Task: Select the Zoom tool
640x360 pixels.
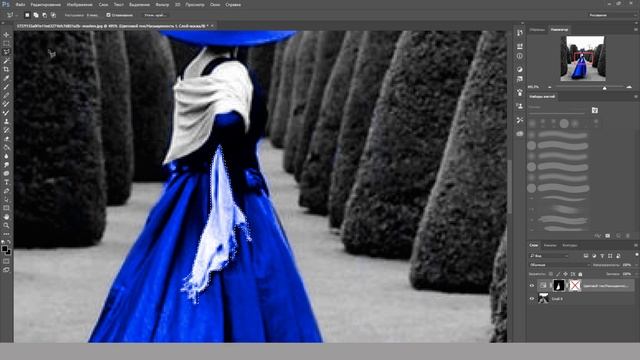Action: (6, 225)
